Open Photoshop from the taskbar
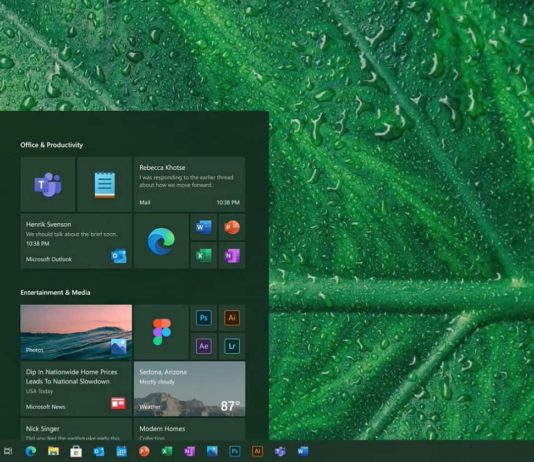 235,451
